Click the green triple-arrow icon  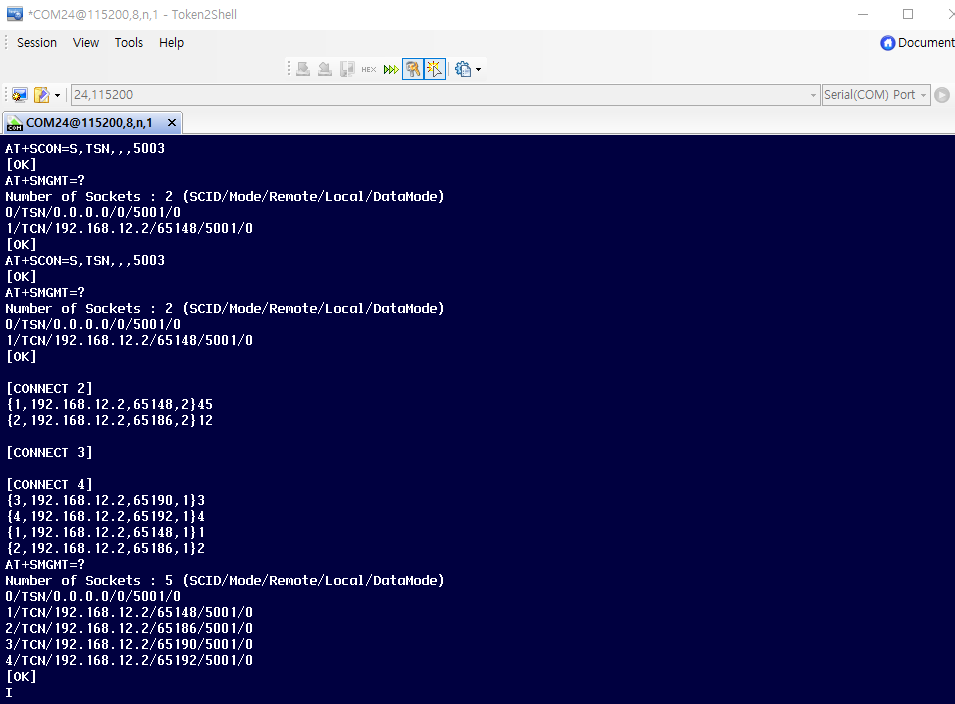391,69
